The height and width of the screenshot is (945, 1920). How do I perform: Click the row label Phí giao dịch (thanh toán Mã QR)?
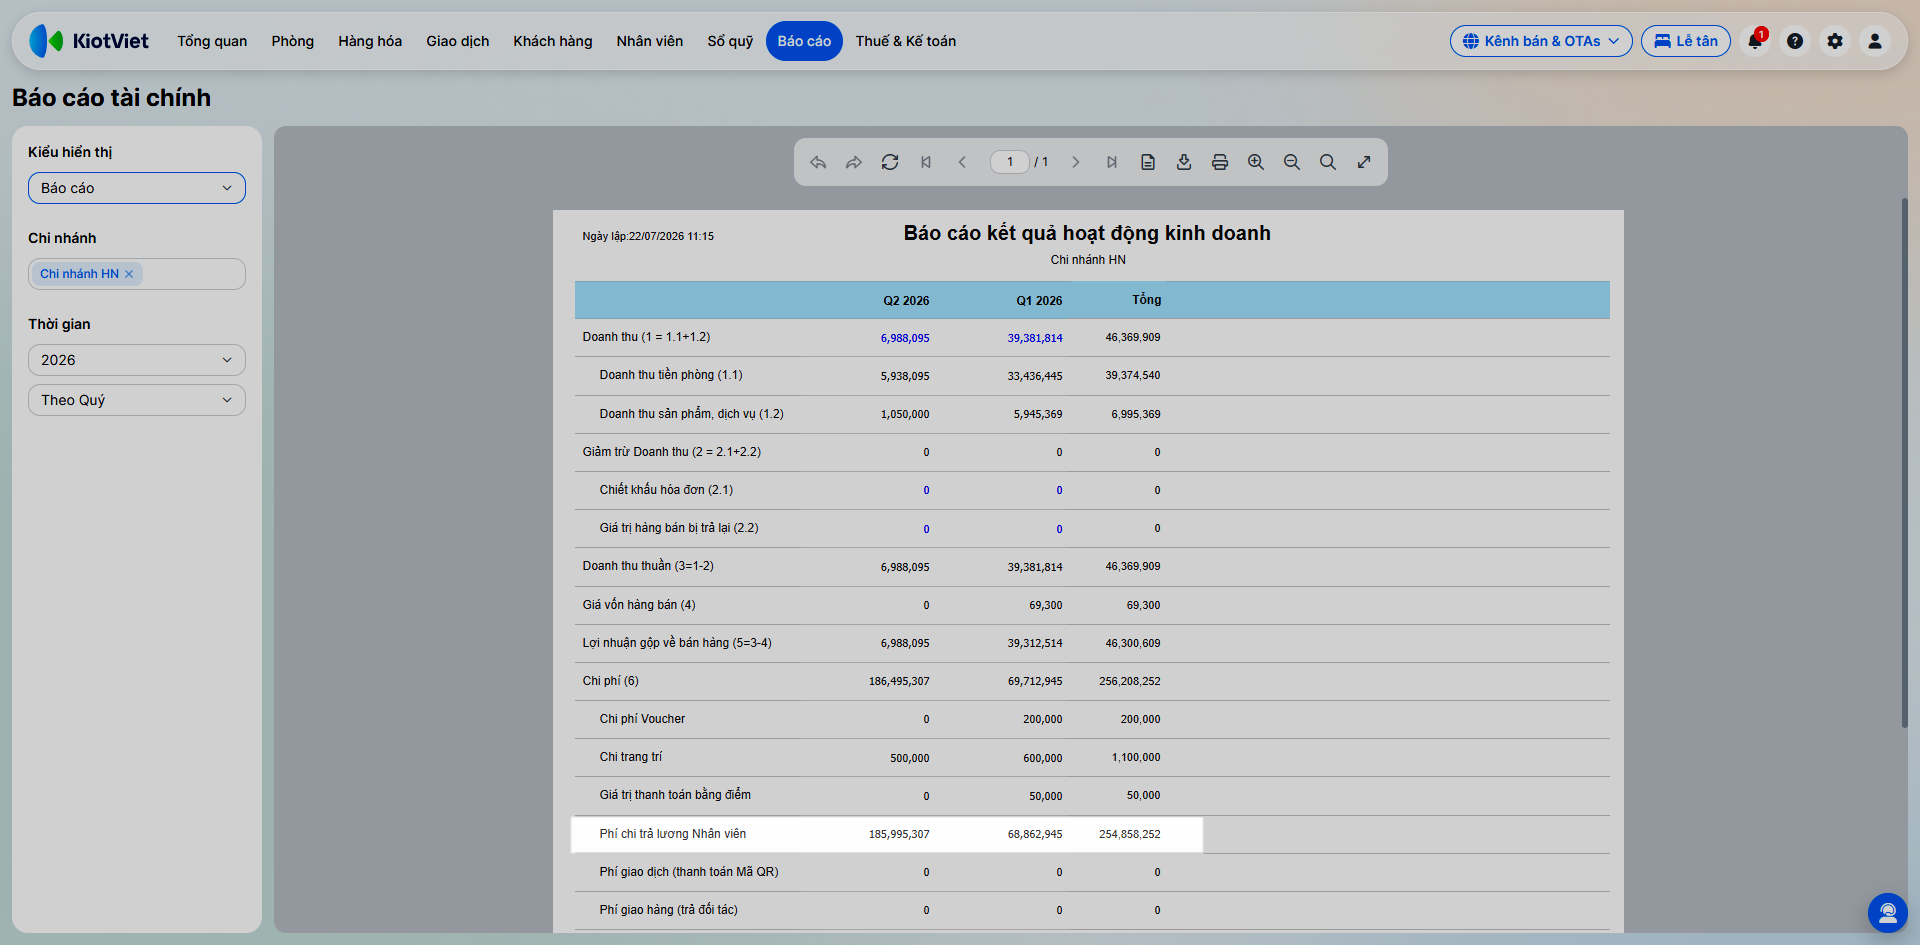(689, 872)
